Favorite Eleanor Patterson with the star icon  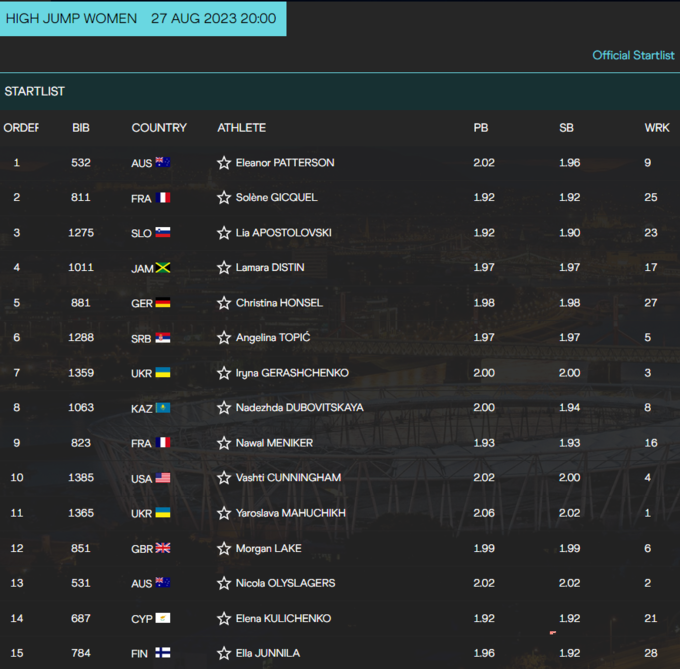click(224, 163)
